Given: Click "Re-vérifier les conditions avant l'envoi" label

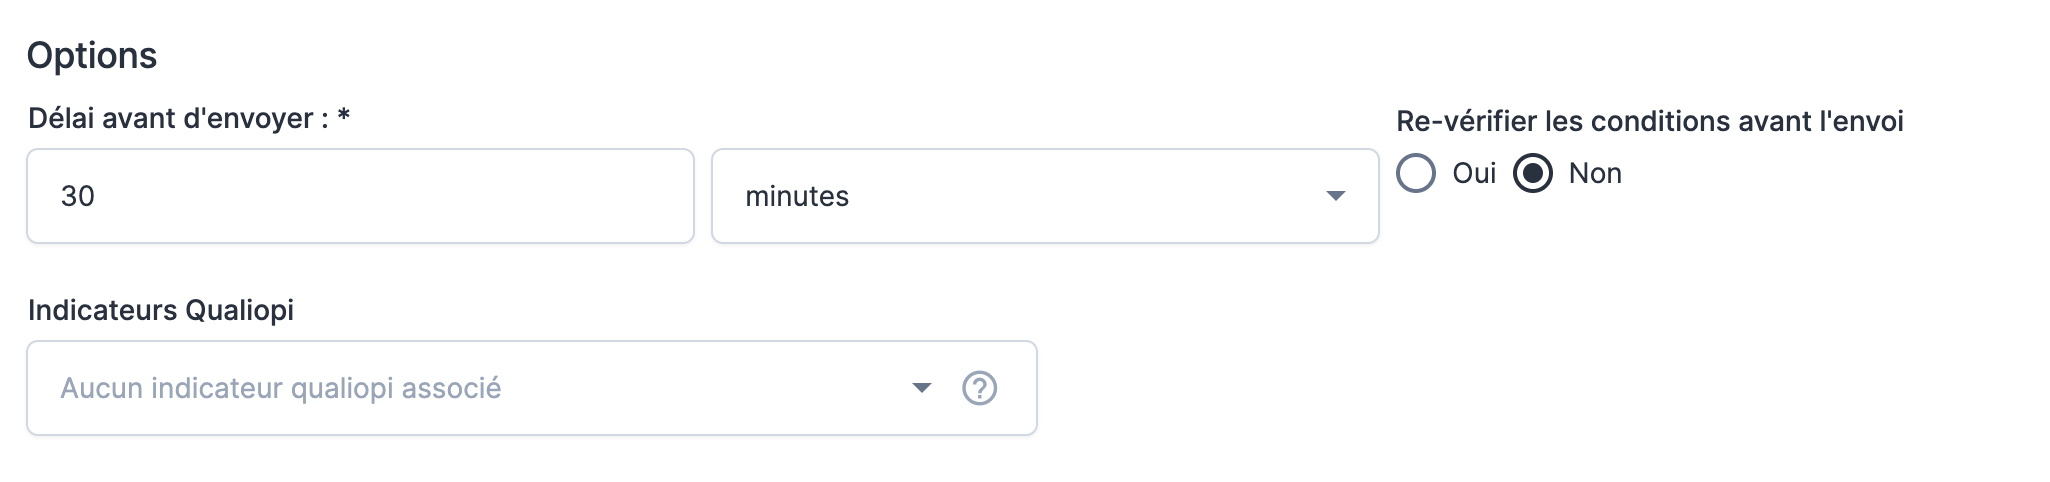Looking at the screenshot, I should (1649, 121).
